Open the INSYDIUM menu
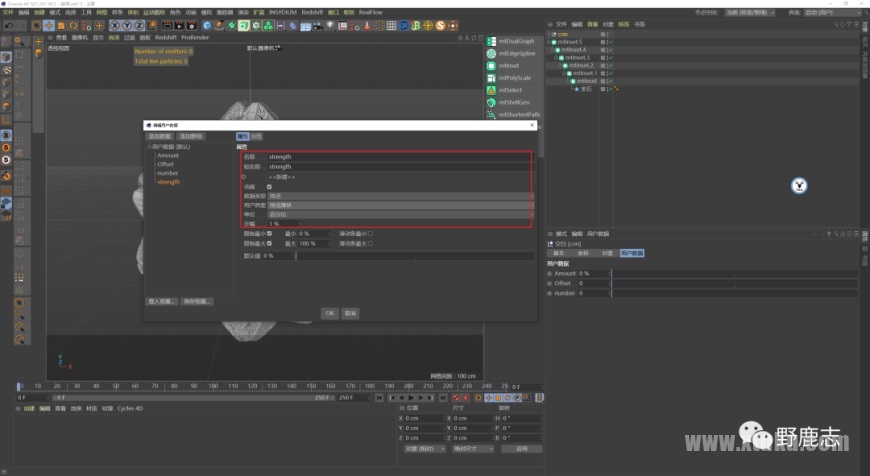Image resolution: width=870 pixels, height=476 pixels. pyautogui.click(x=282, y=12)
